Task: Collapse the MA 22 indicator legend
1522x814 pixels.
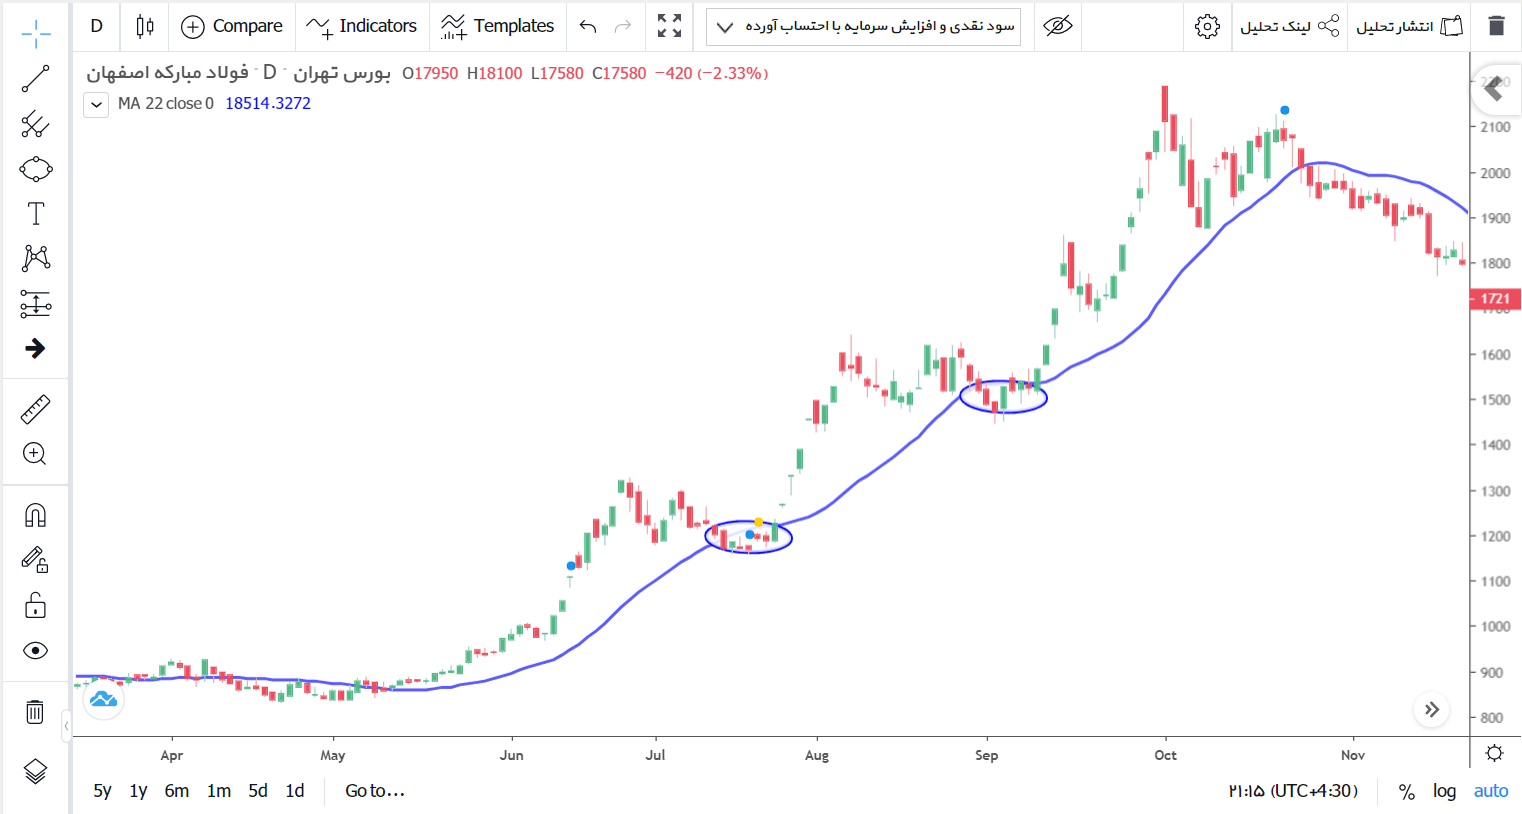Action: pyautogui.click(x=96, y=104)
